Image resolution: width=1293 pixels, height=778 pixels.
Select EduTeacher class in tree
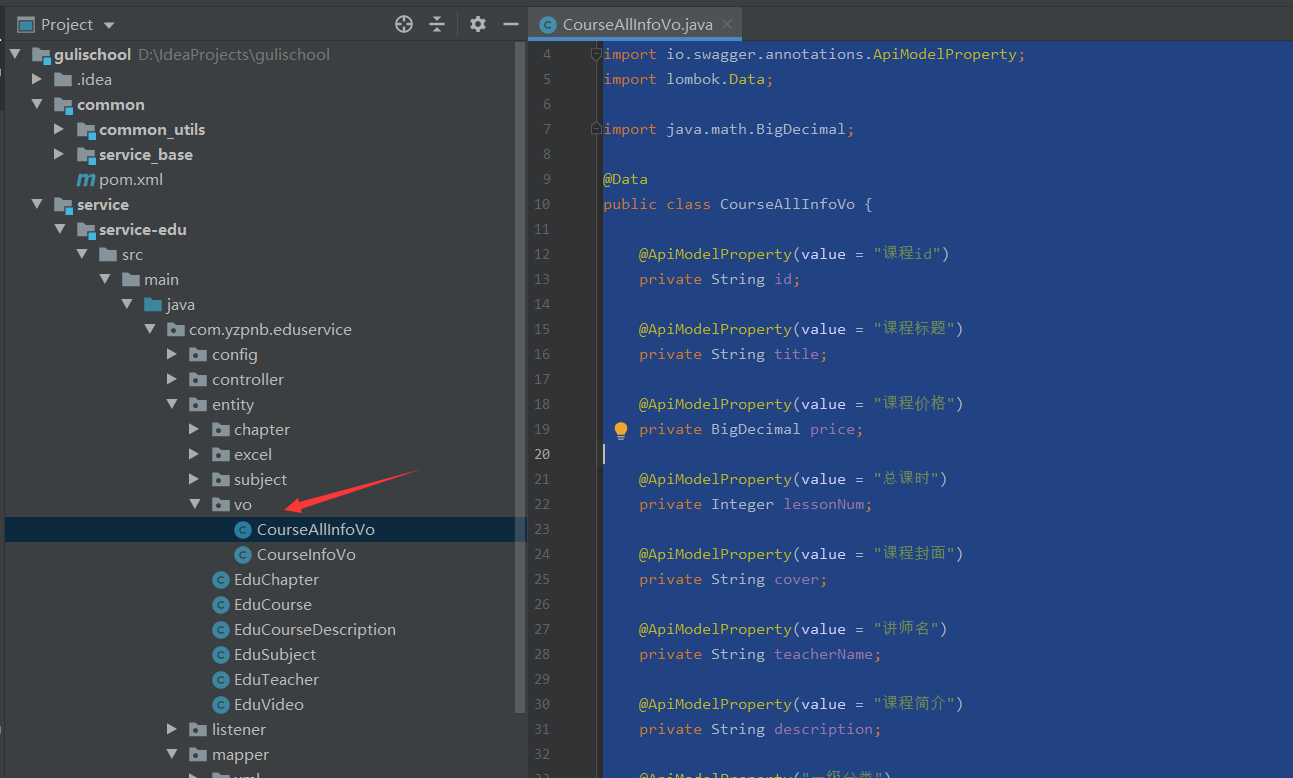coord(277,679)
